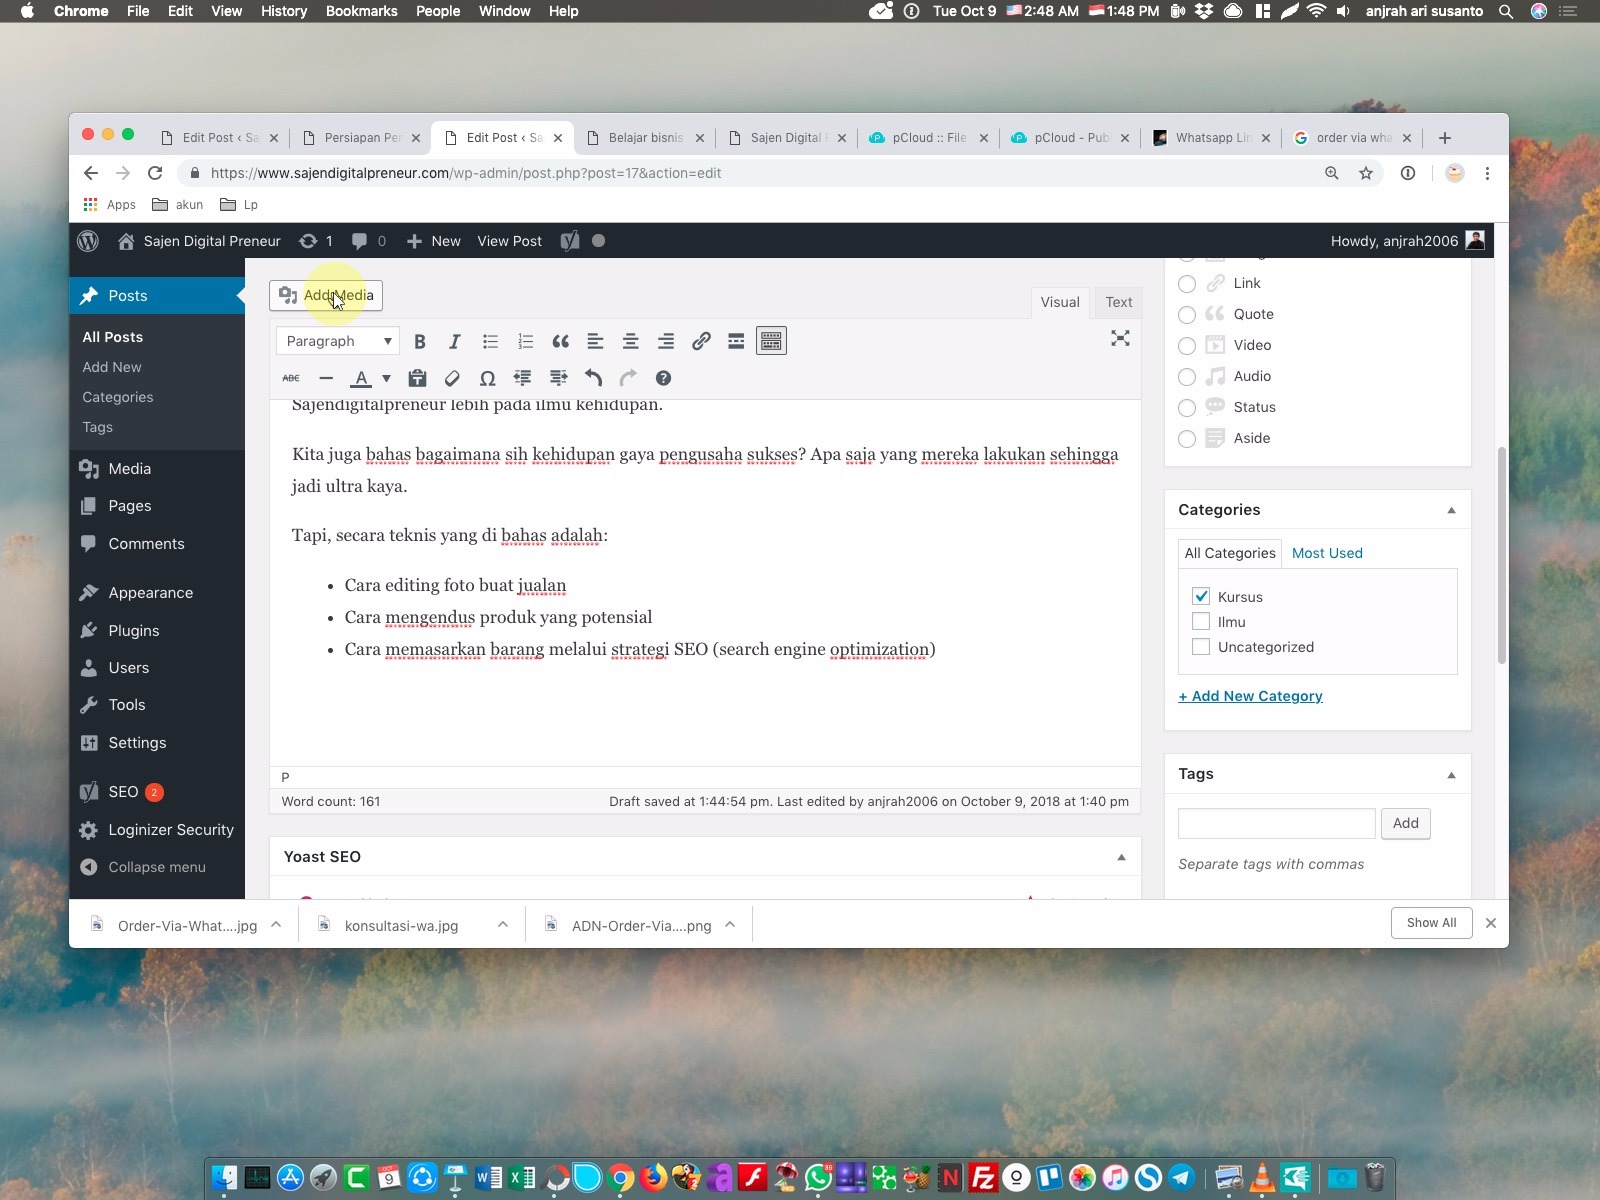Enable distraction-free writing mode
This screenshot has width=1600, height=1200.
(x=1120, y=339)
